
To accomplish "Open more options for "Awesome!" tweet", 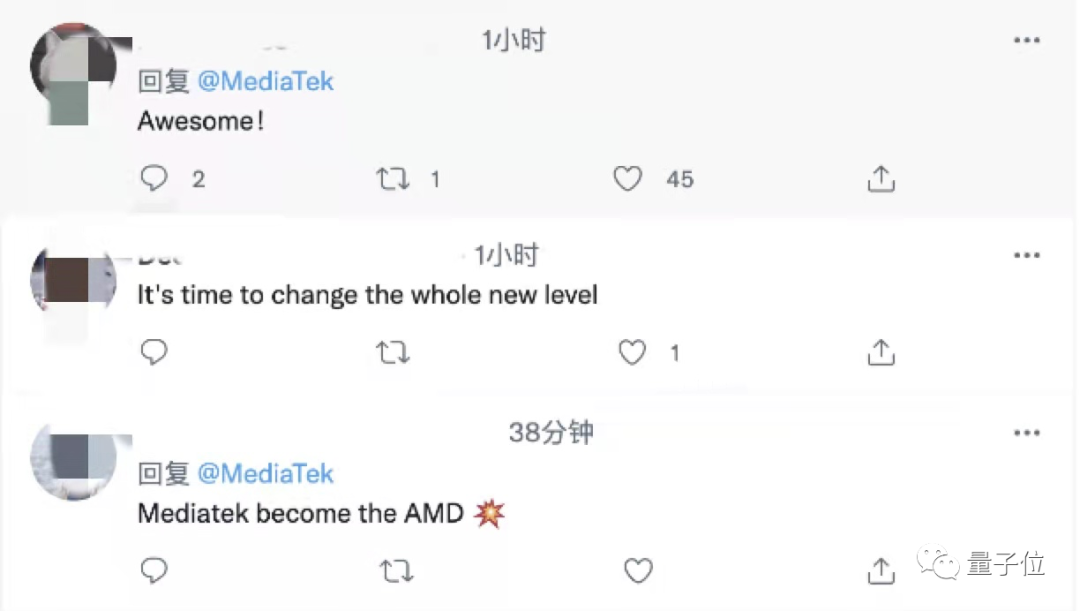I will (x=1027, y=41).
